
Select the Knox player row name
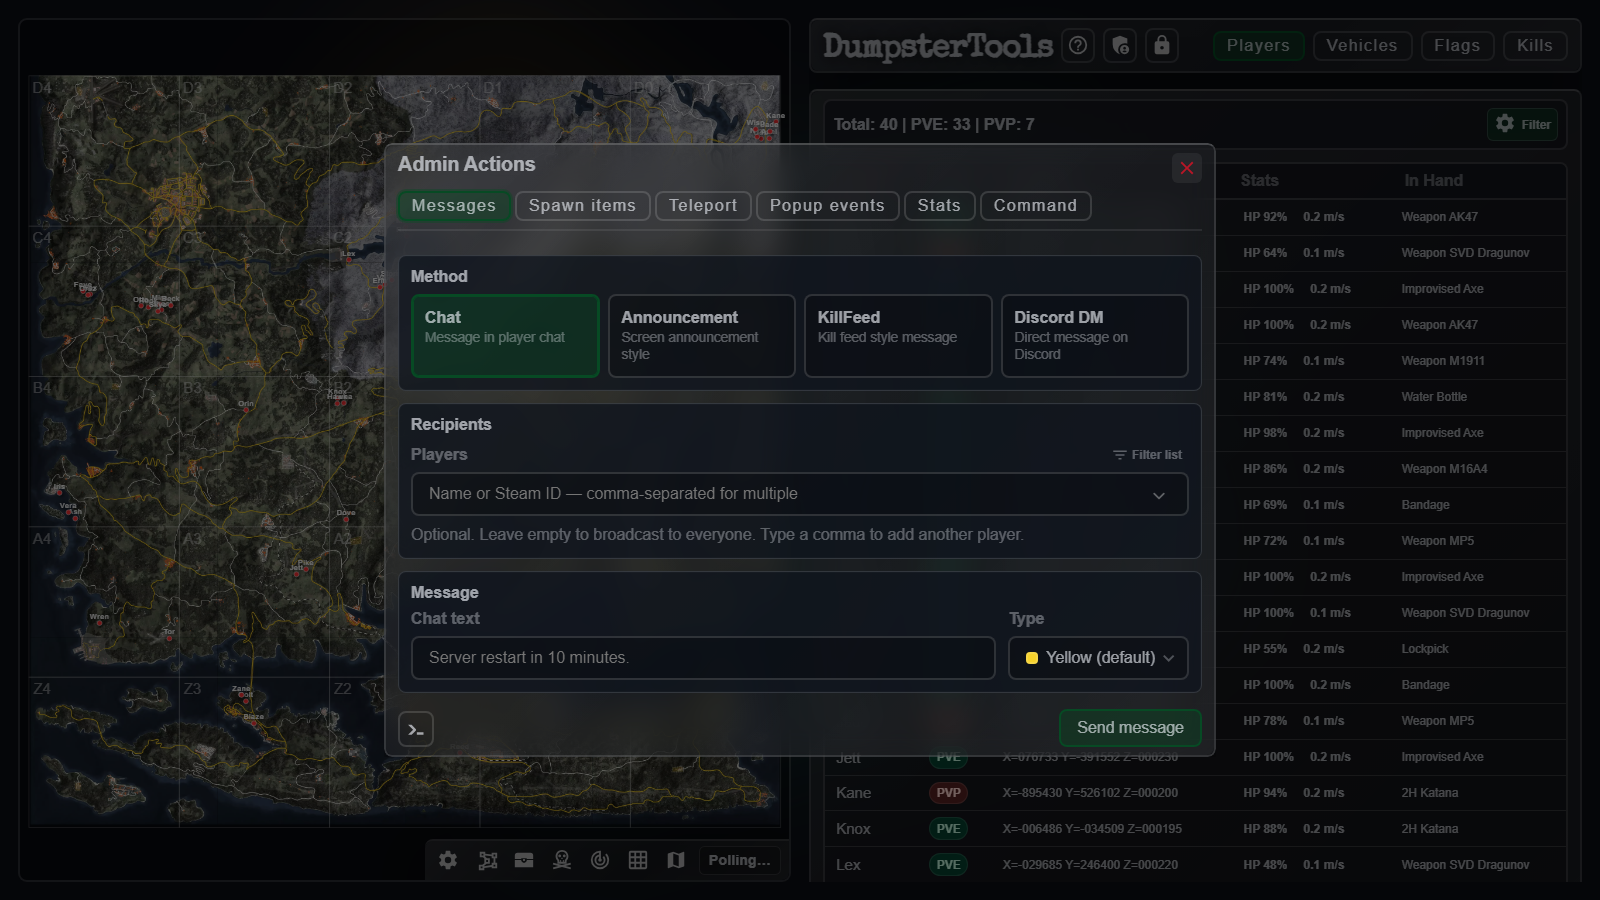click(853, 829)
